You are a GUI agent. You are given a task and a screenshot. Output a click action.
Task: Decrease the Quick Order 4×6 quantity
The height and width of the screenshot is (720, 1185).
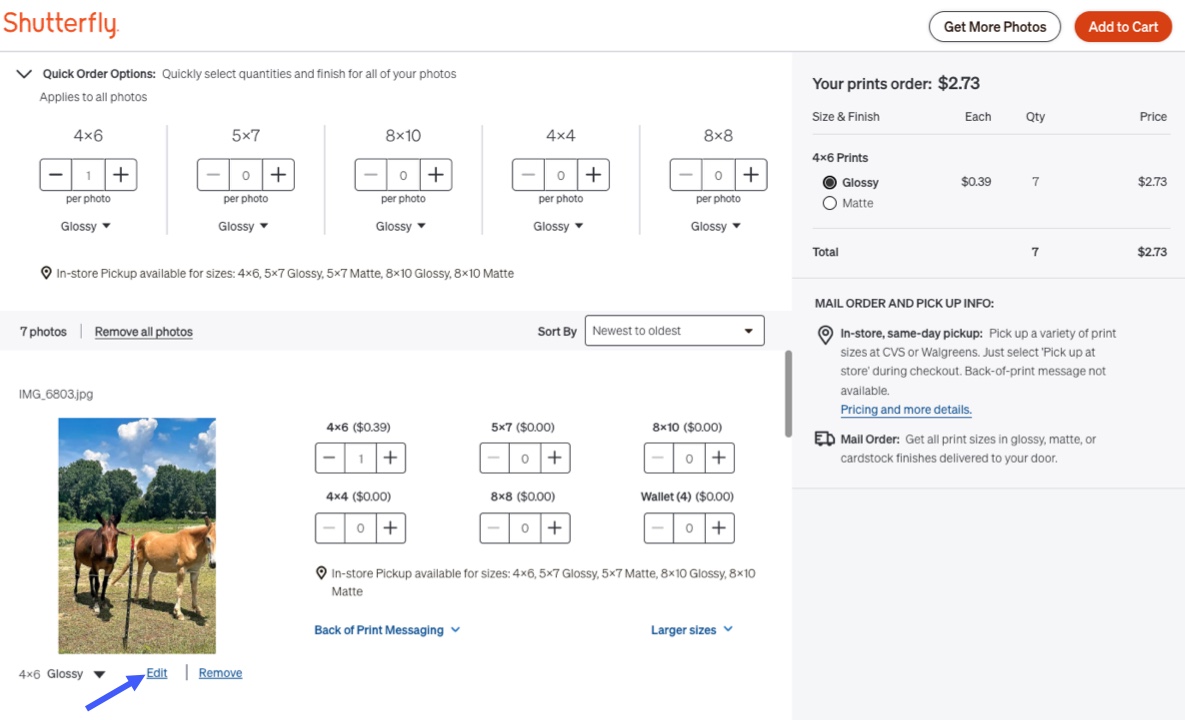[x=56, y=175]
